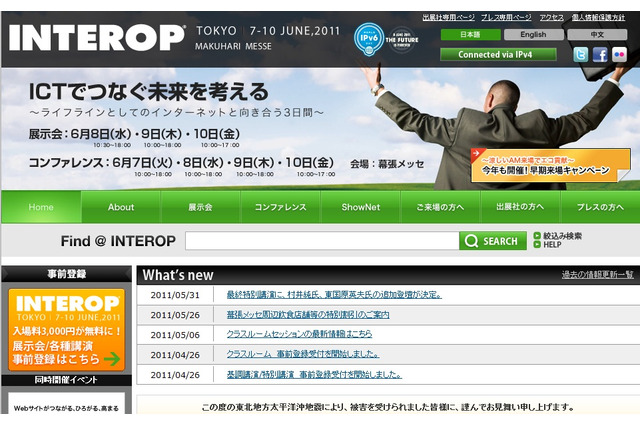This screenshot has height=426, width=640.
Task: Open the コンファレンス navigation tab
Action: pos(280,207)
